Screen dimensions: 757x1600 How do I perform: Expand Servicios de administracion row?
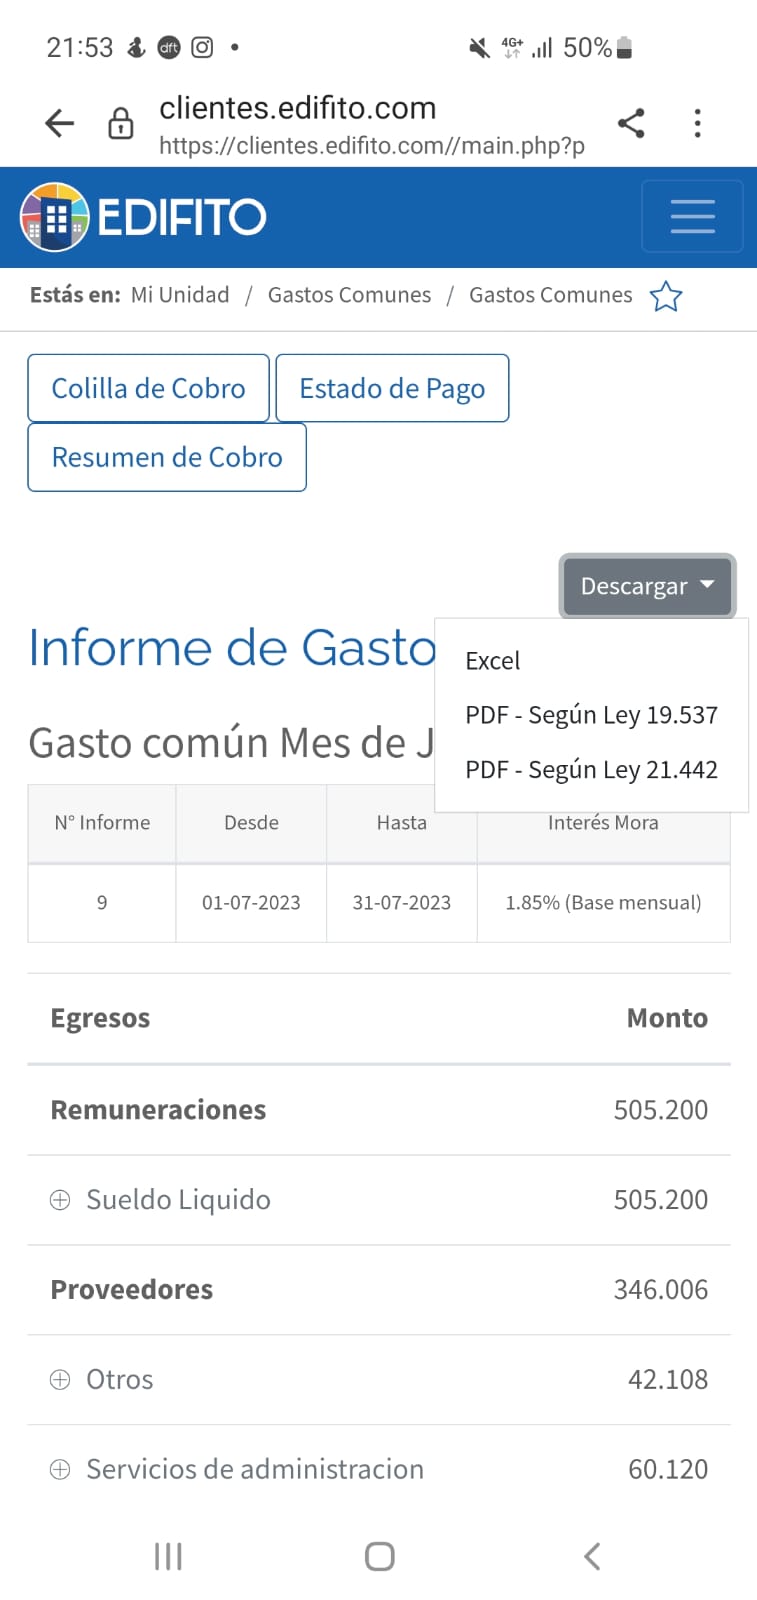click(60, 1470)
